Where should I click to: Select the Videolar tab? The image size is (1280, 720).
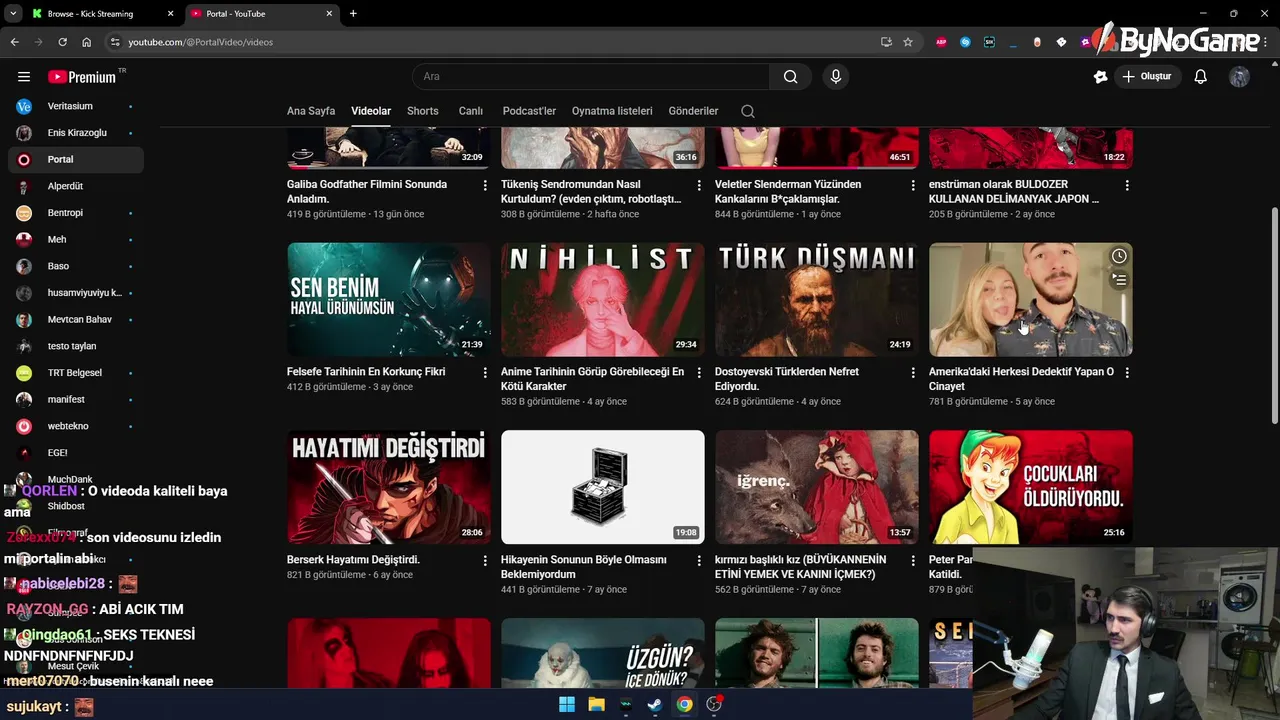[x=371, y=111]
